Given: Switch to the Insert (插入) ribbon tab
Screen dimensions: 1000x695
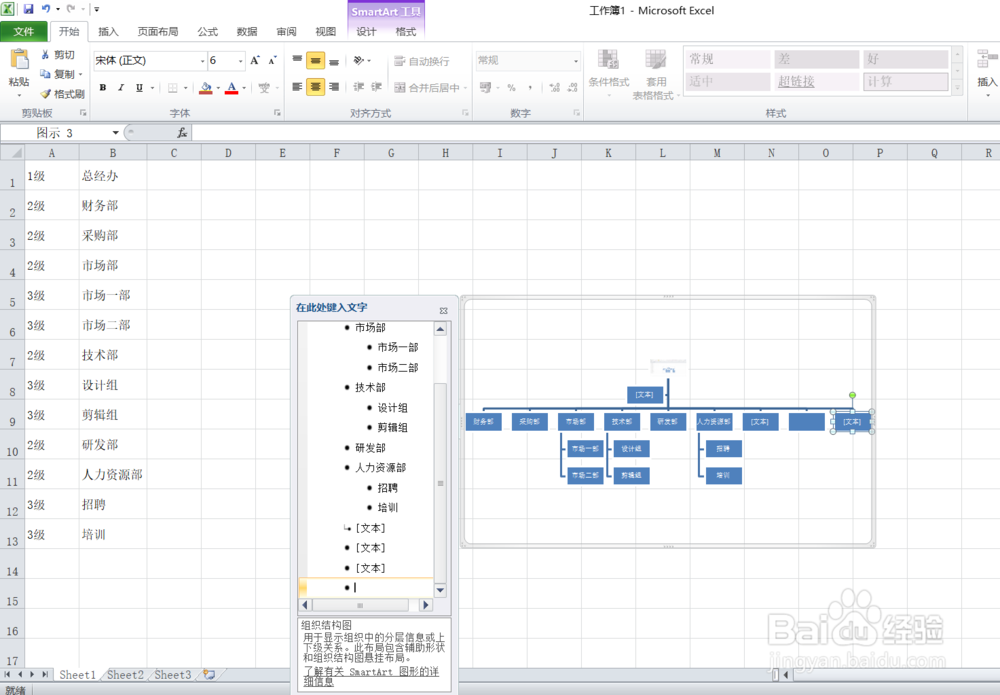Looking at the screenshot, I should pos(108,32).
